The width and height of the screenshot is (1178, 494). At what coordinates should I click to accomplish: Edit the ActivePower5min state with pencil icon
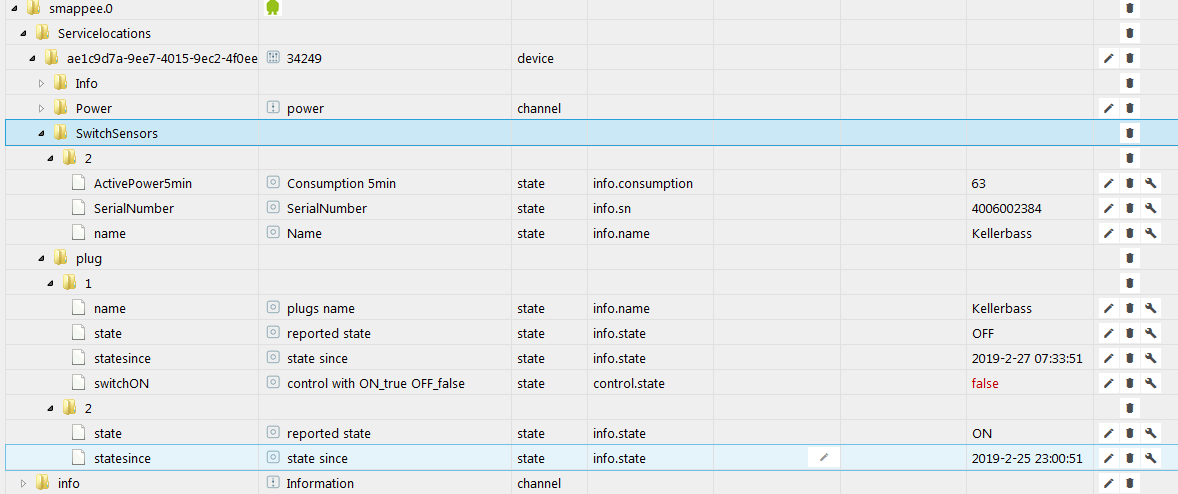point(1108,183)
